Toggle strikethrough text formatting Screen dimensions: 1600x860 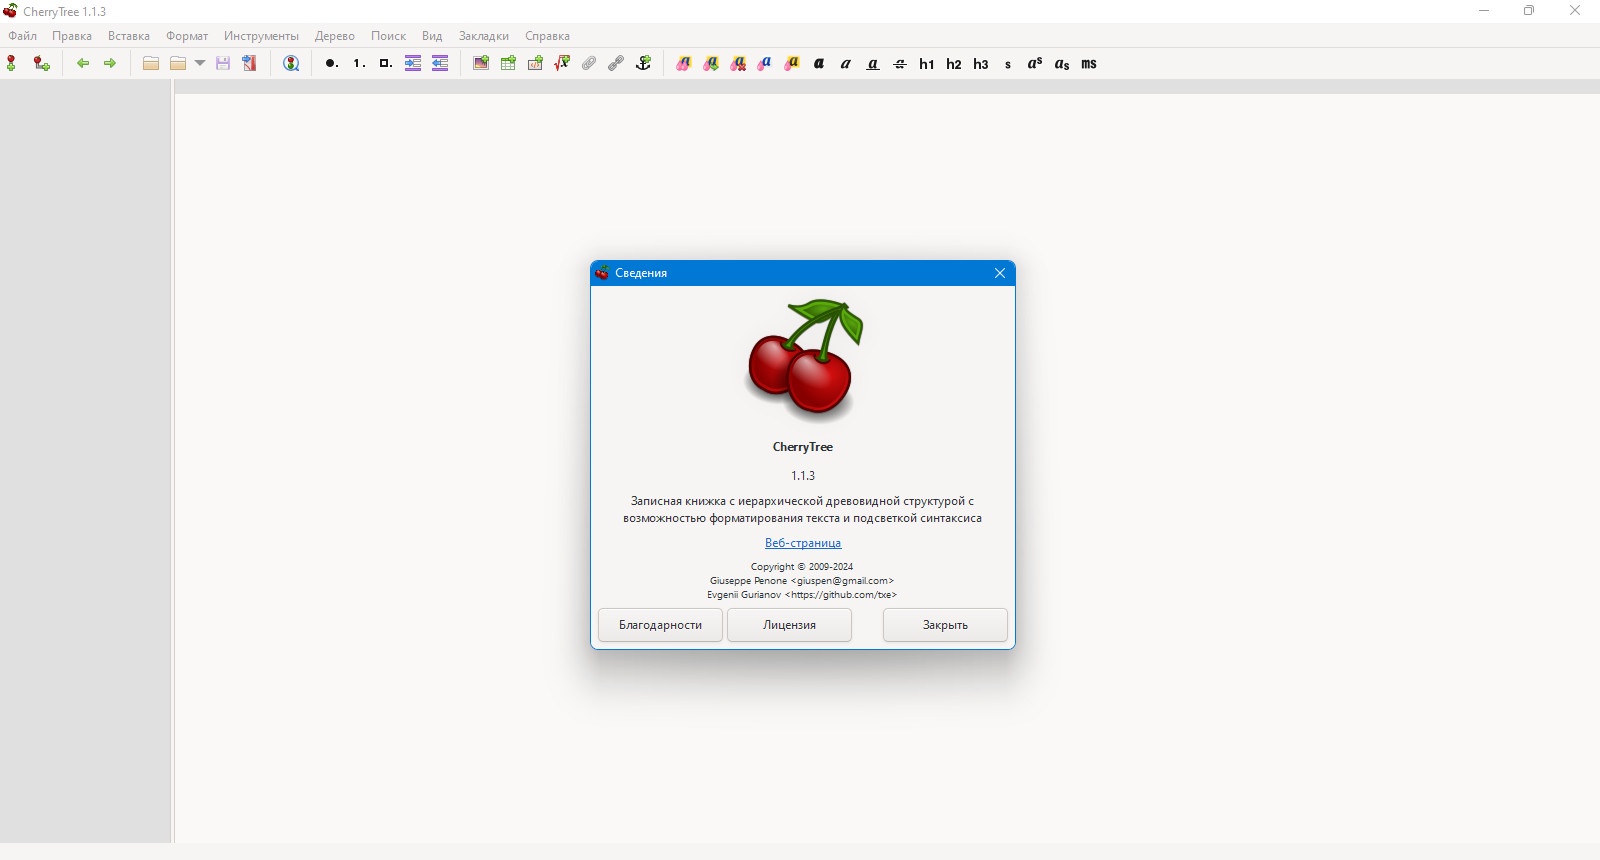(x=900, y=63)
